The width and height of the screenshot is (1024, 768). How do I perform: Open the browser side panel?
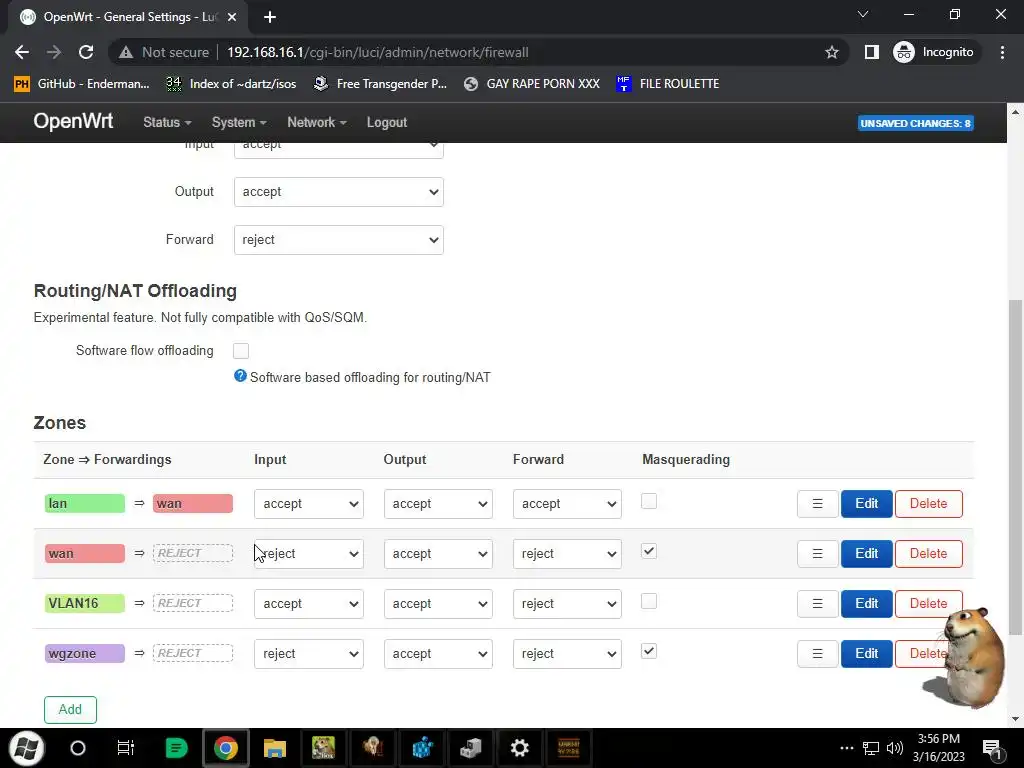871,52
